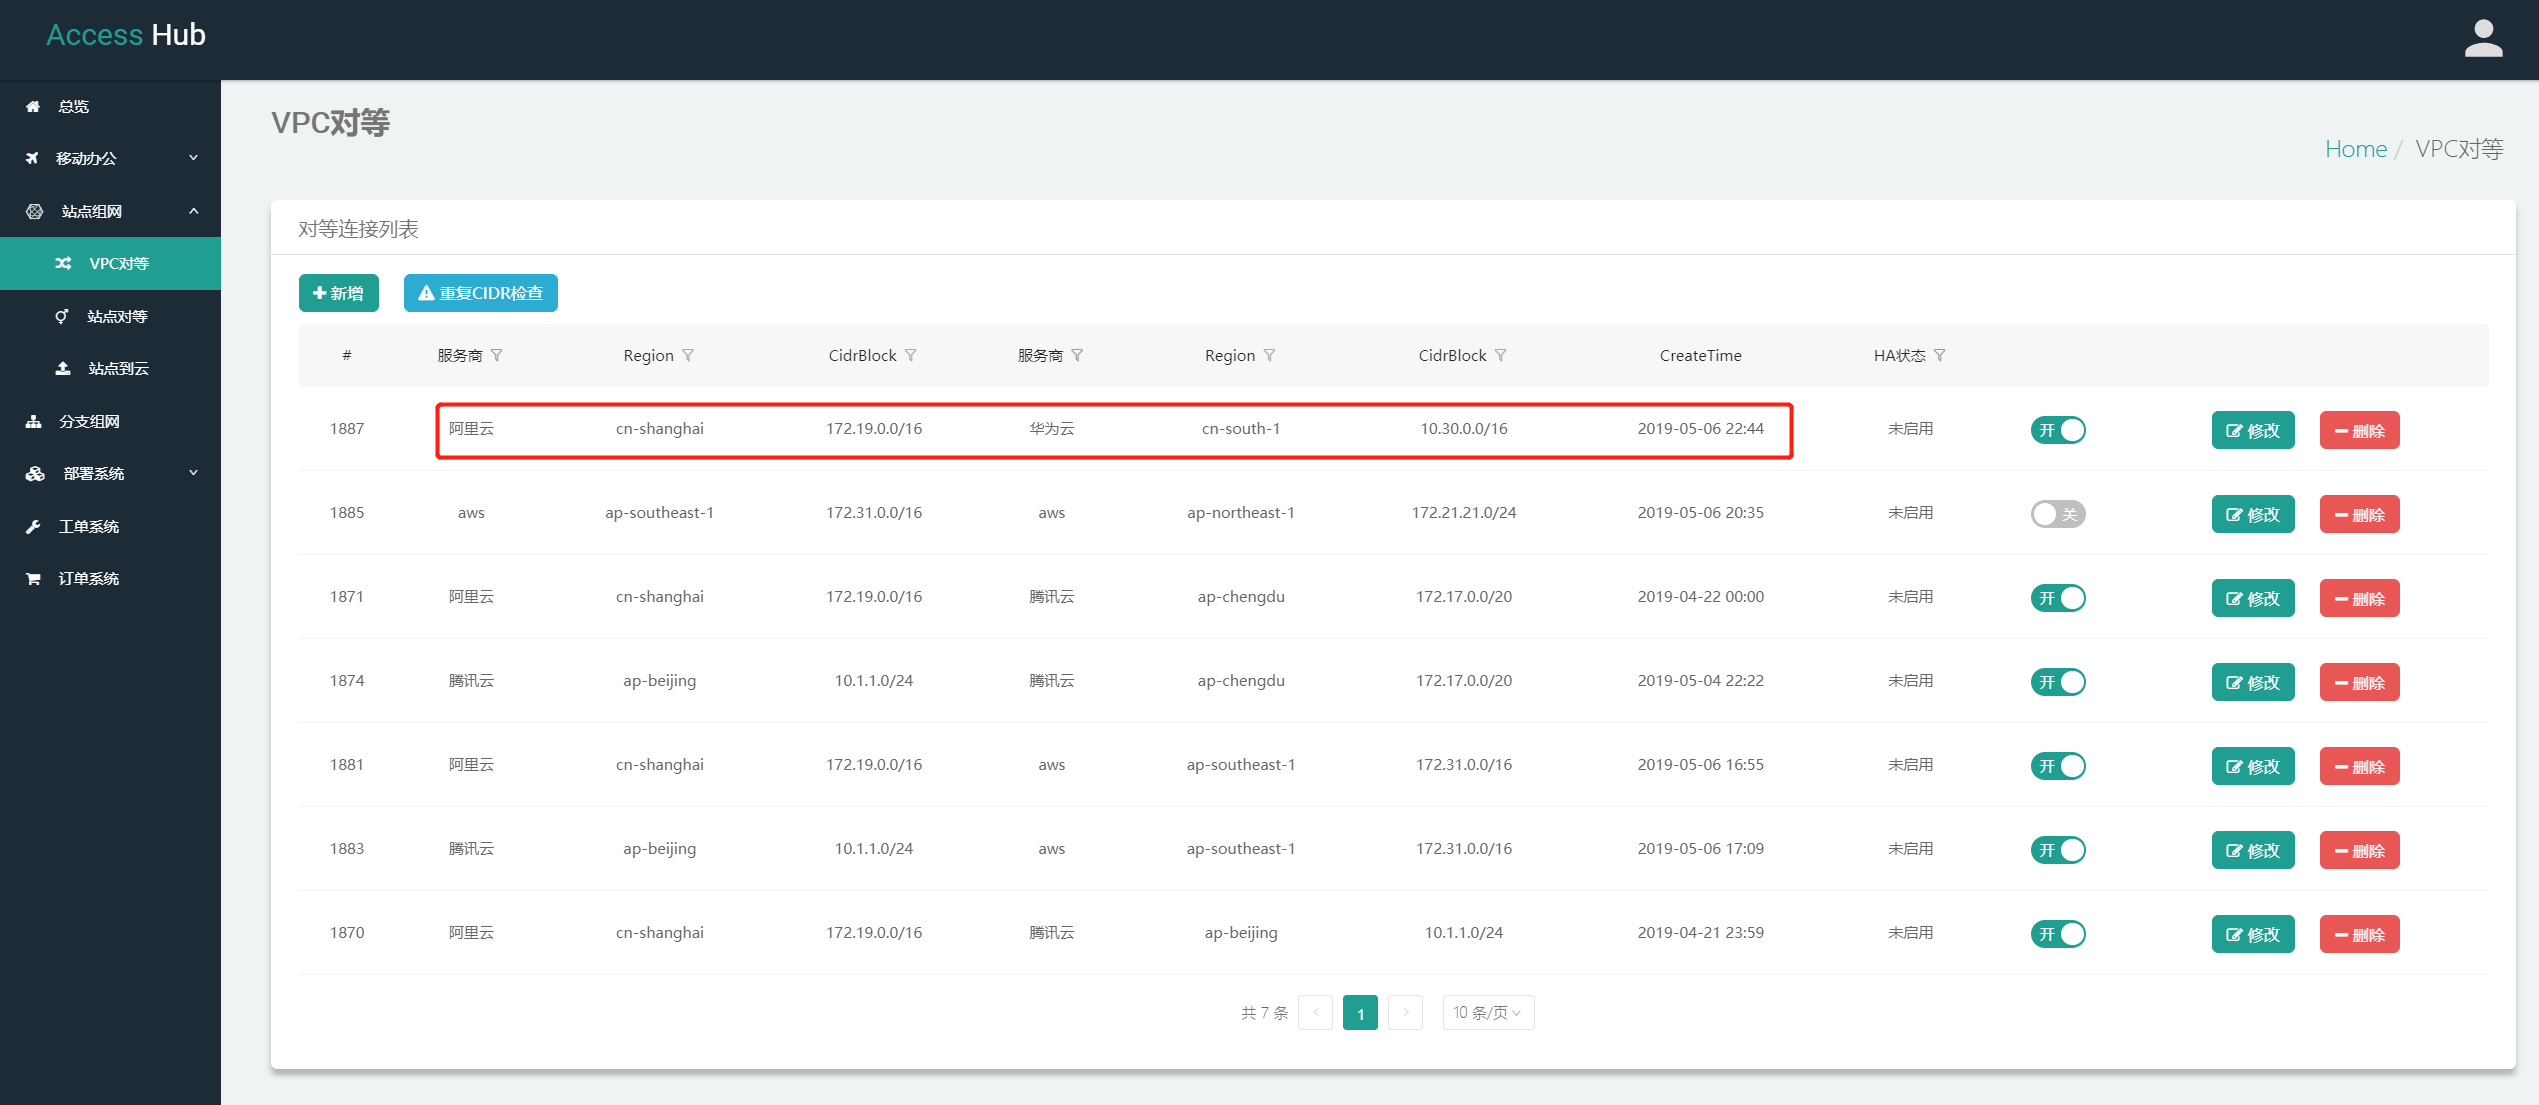The image size is (2539, 1105).
Task: Go to pagination page 1
Action: click(x=1360, y=1012)
